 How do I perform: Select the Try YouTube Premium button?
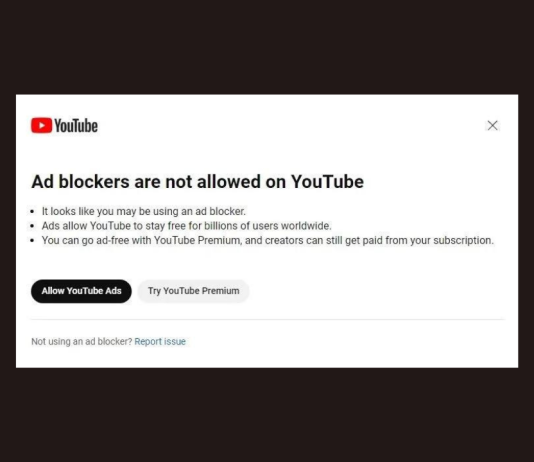pyautogui.click(x=193, y=291)
